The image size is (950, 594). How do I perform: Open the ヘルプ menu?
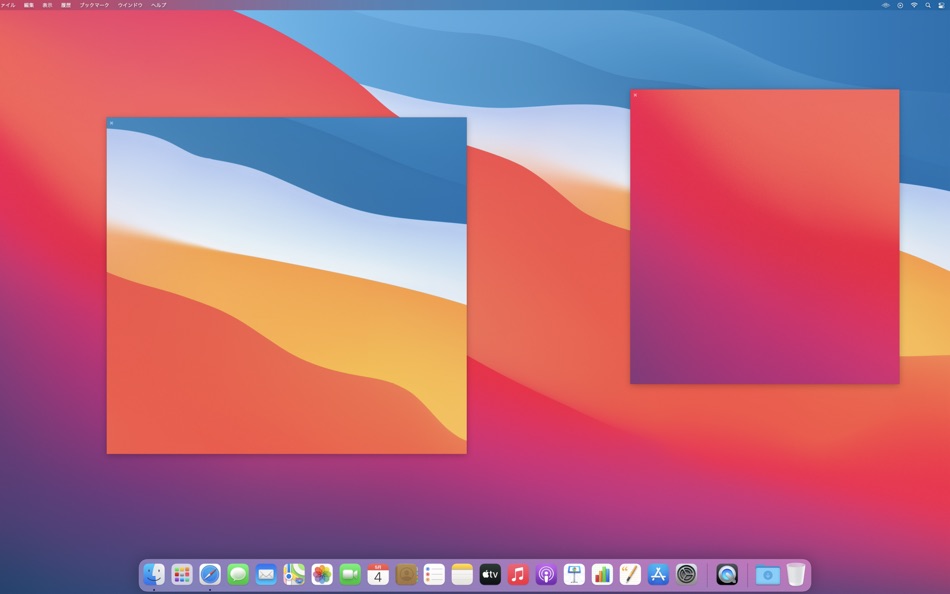click(159, 5)
